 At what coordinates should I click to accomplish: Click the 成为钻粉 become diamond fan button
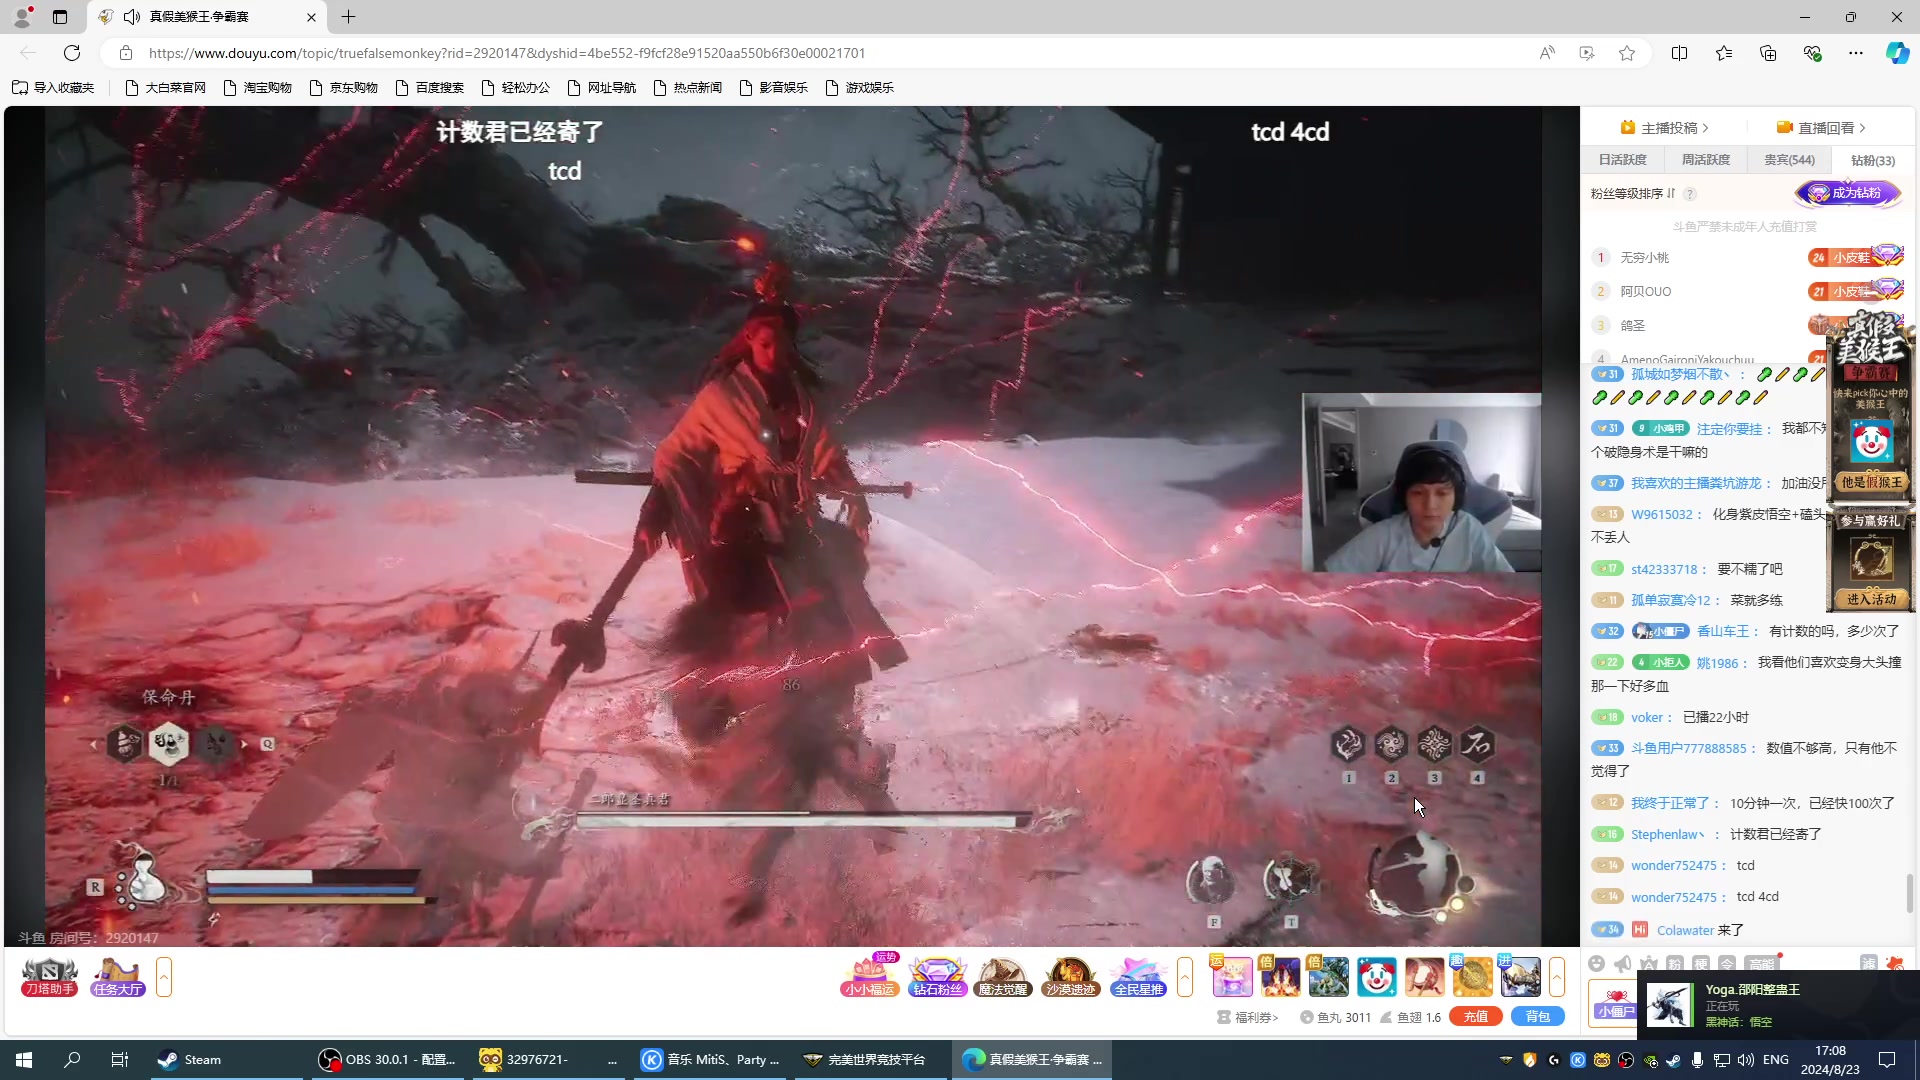pos(1848,193)
